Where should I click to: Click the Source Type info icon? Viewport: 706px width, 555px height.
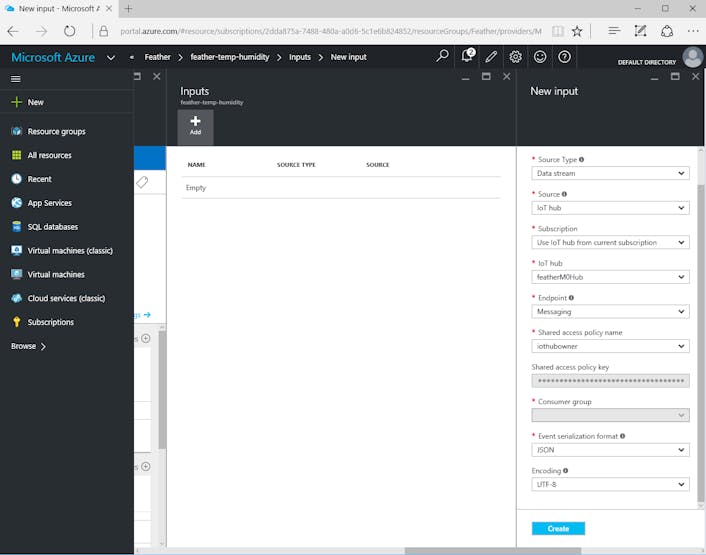[x=581, y=159]
